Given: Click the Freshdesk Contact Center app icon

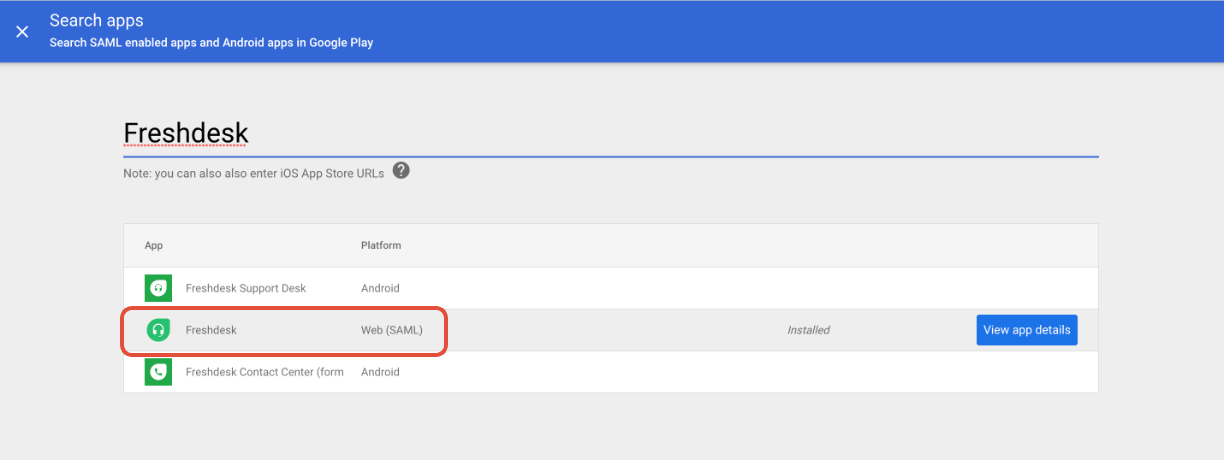Looking at the screenshot, I should point(158,372).
